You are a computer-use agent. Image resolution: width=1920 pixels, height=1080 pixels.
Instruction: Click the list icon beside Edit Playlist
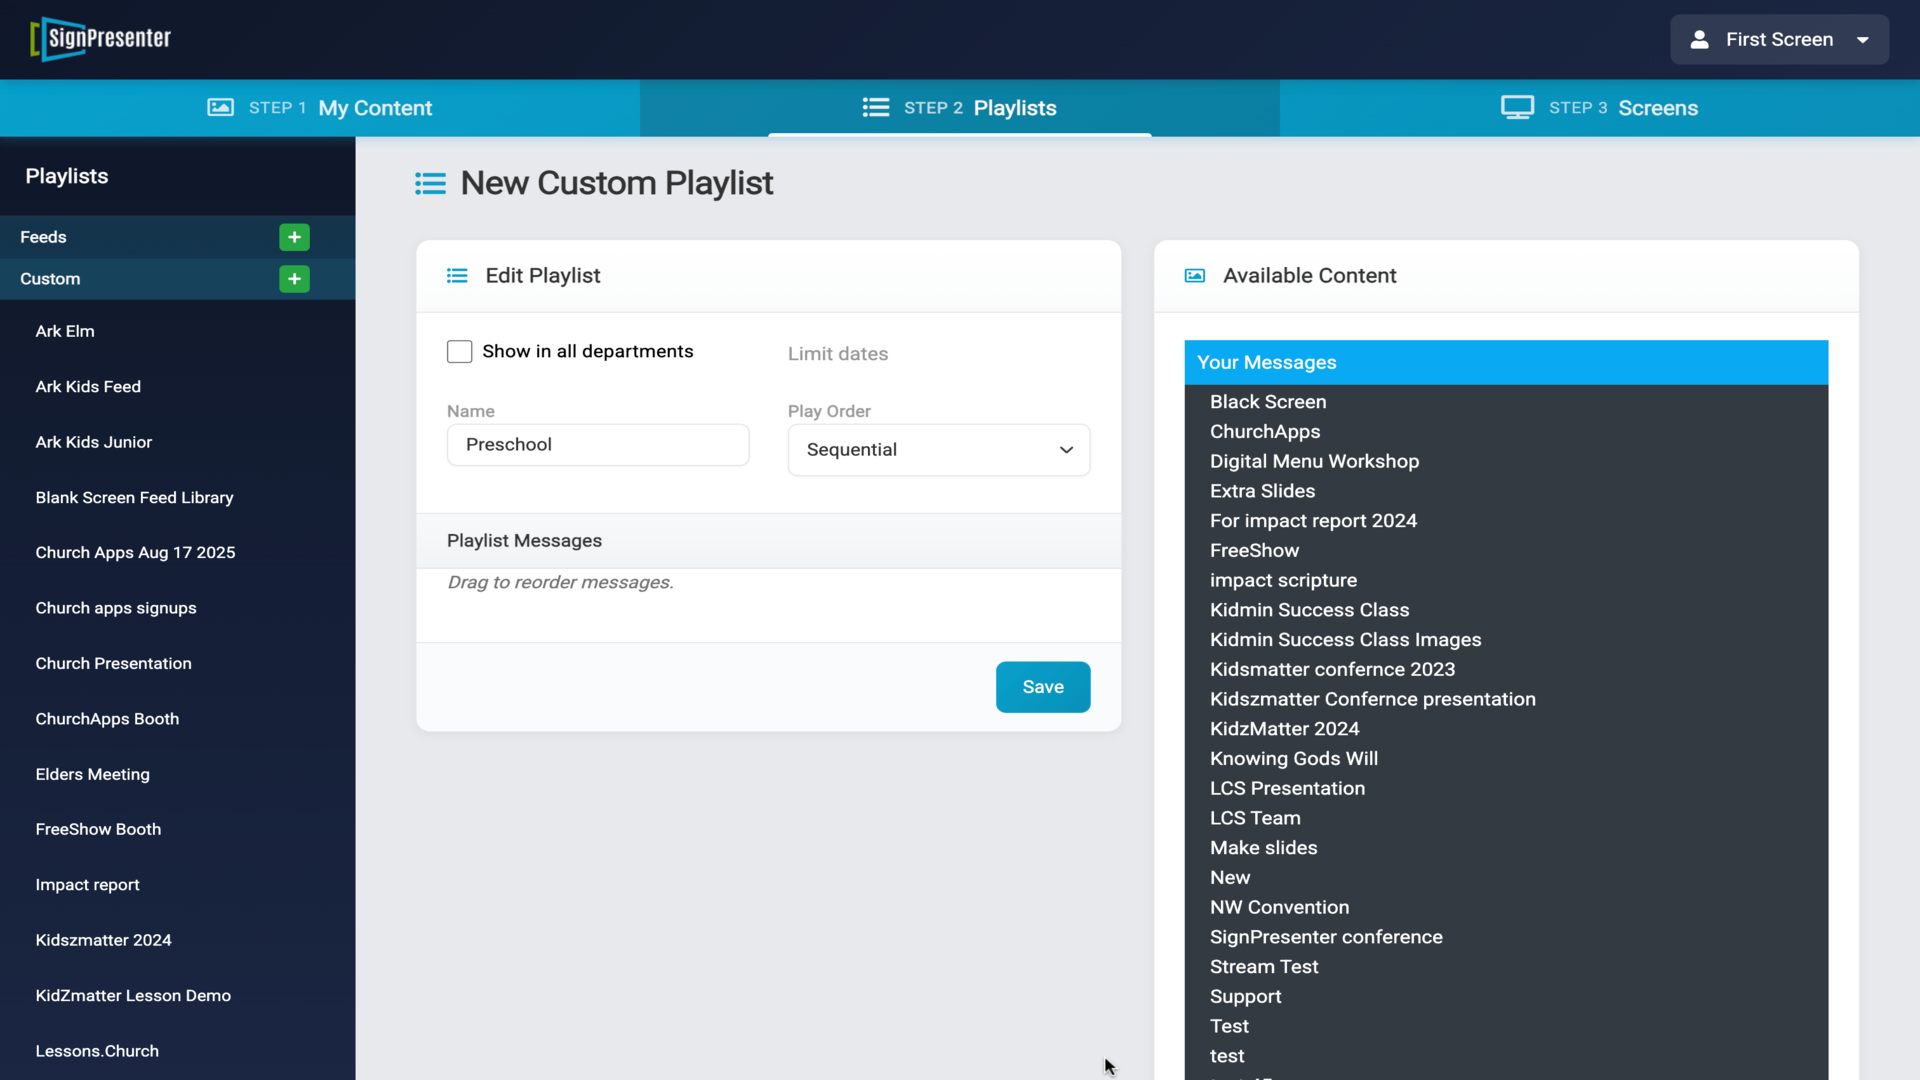click(x=457, y=276)
